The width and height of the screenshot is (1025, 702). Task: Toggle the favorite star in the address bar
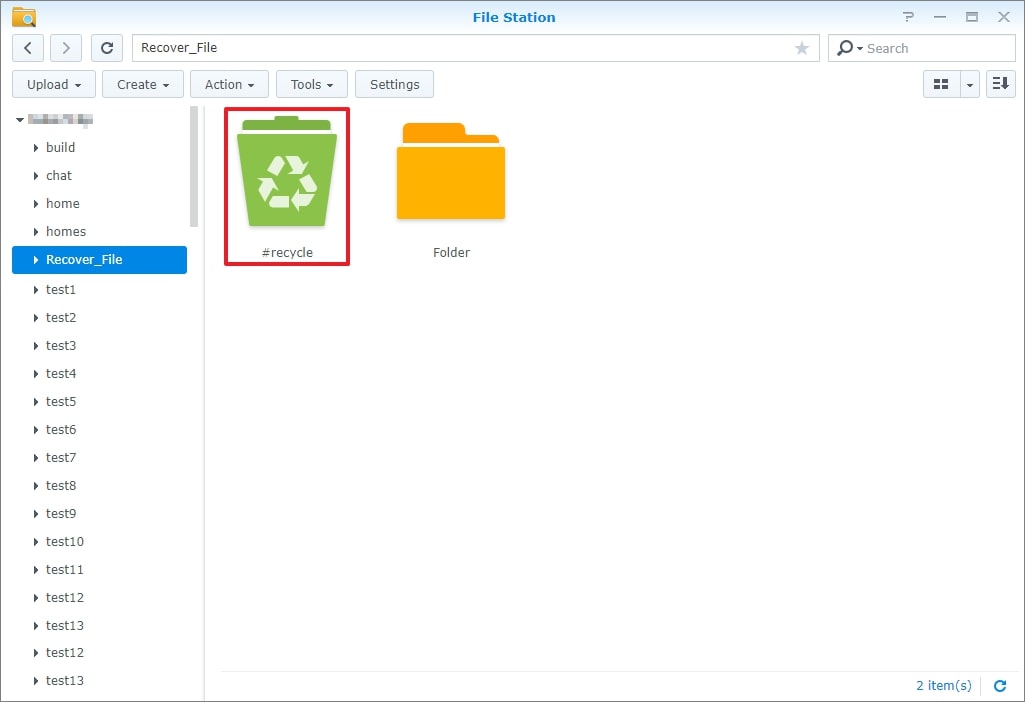(x=802, y=47)
